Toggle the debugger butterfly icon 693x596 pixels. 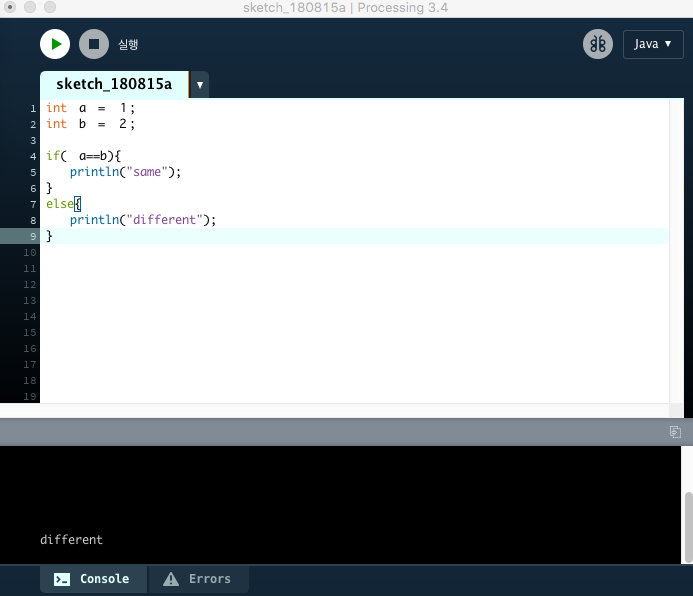pyautogui.click(x=598, y=44)
